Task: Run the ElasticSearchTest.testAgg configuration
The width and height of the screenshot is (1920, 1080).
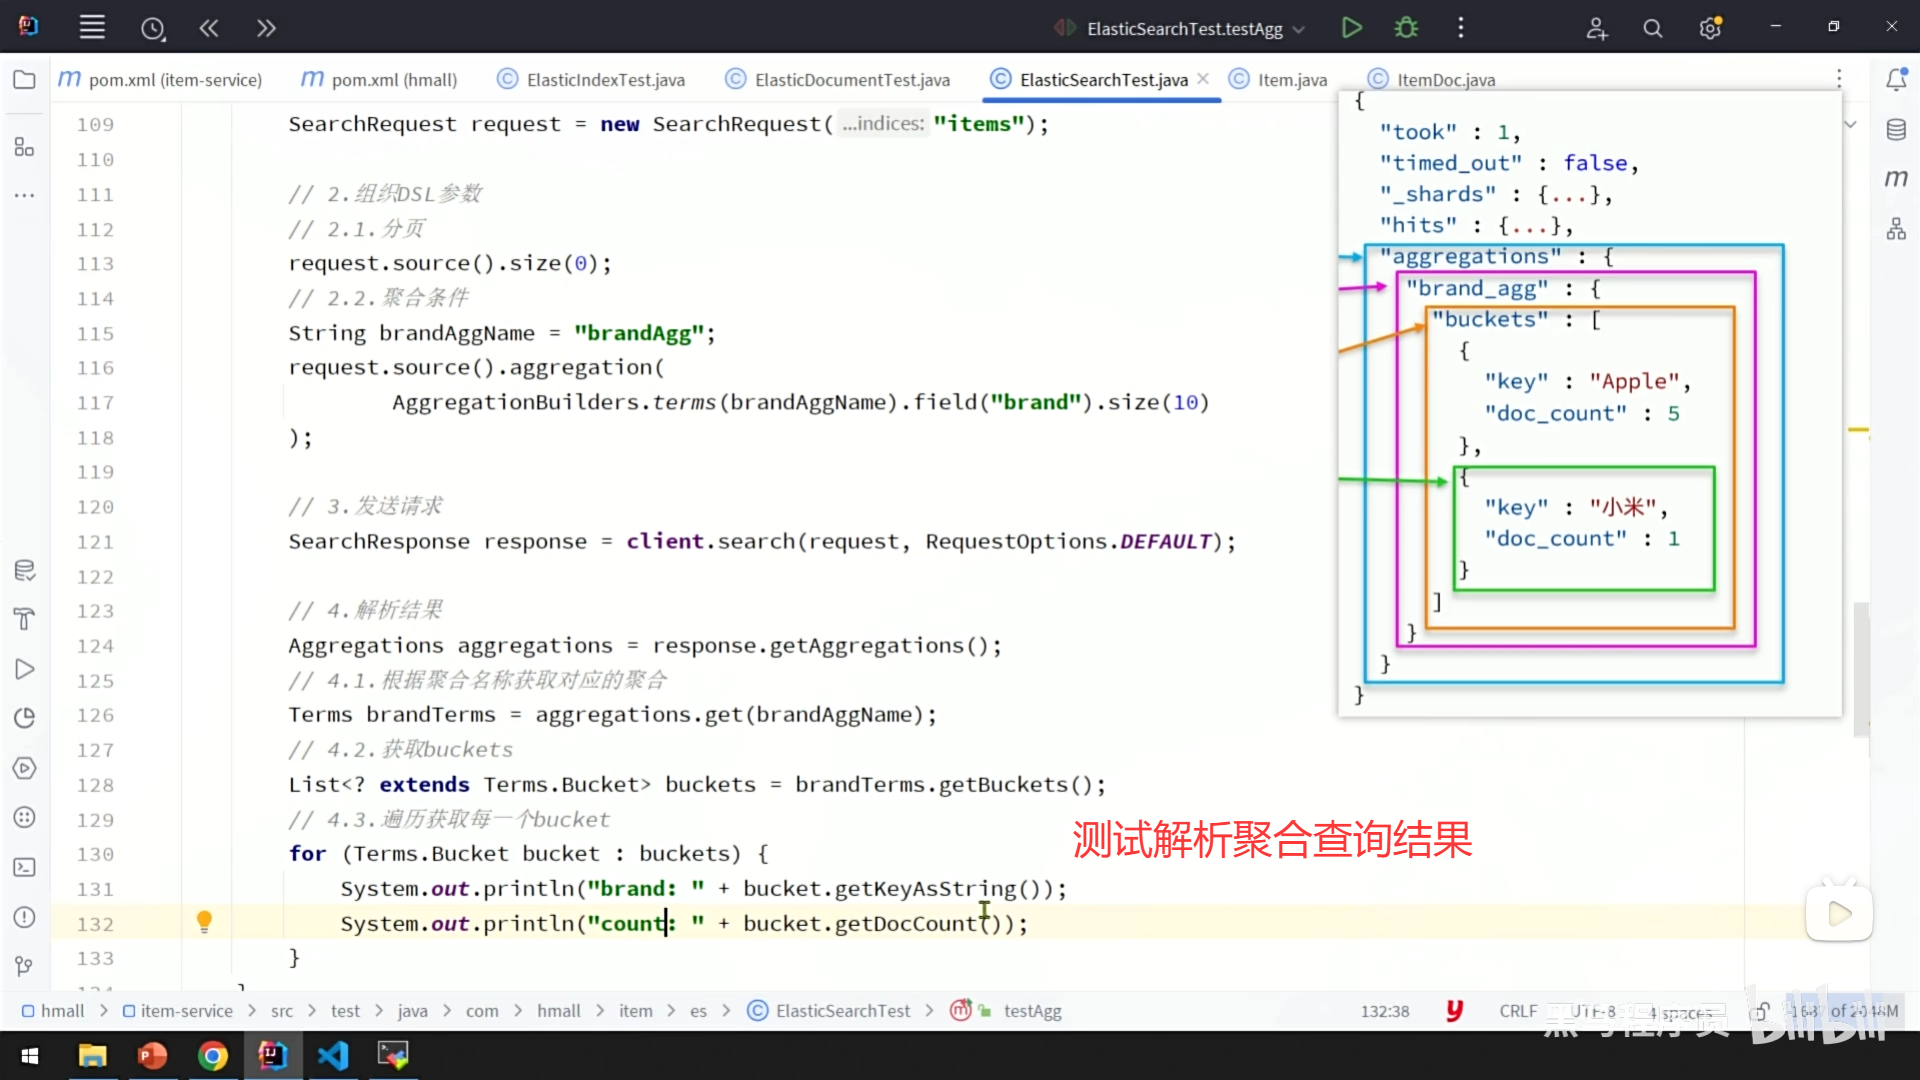Action: tap(1351, 28)
